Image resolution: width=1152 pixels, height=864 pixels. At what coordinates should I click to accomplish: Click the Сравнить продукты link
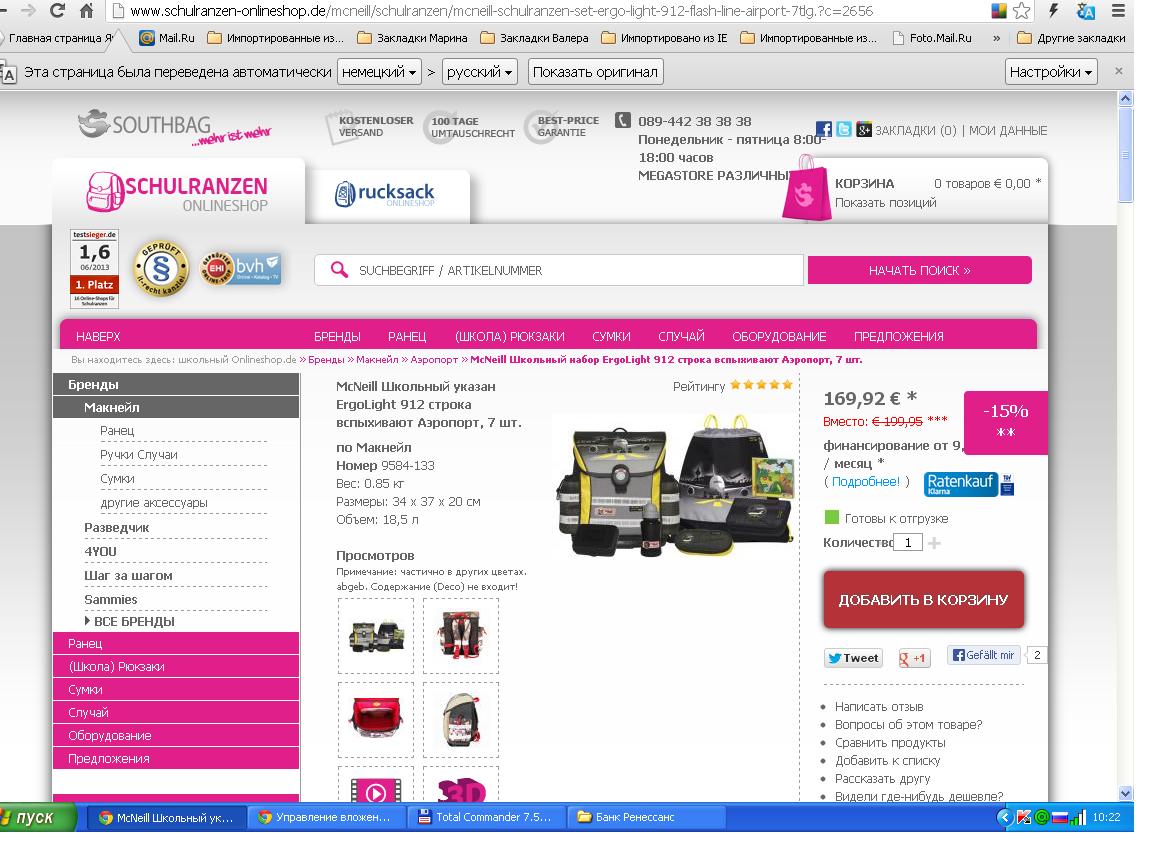(x=890, y=743)
